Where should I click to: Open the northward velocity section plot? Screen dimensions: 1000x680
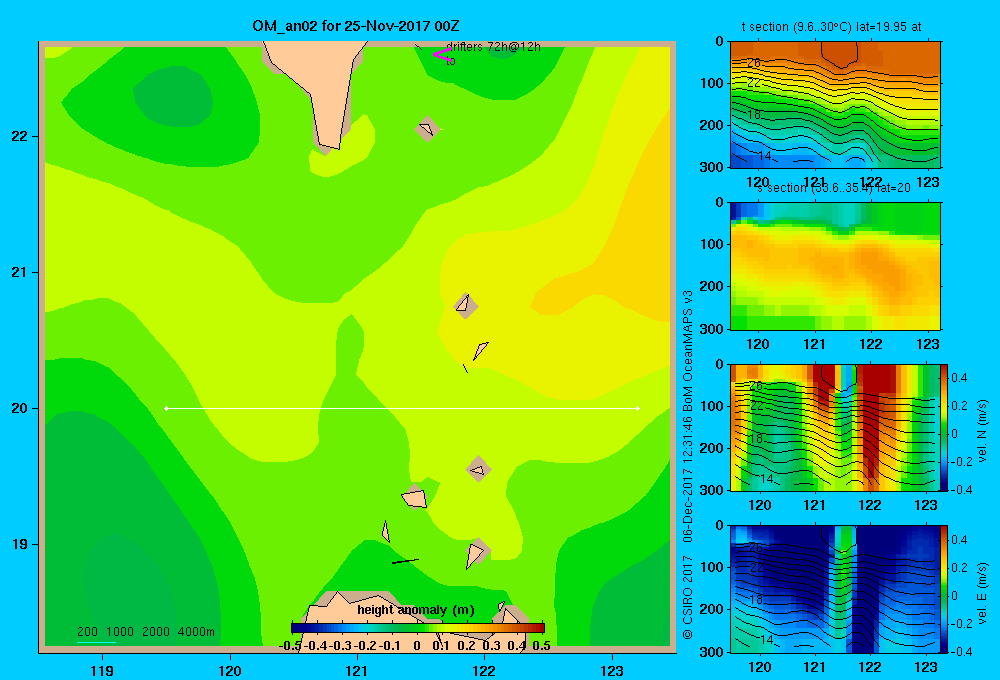coord(835,427)
